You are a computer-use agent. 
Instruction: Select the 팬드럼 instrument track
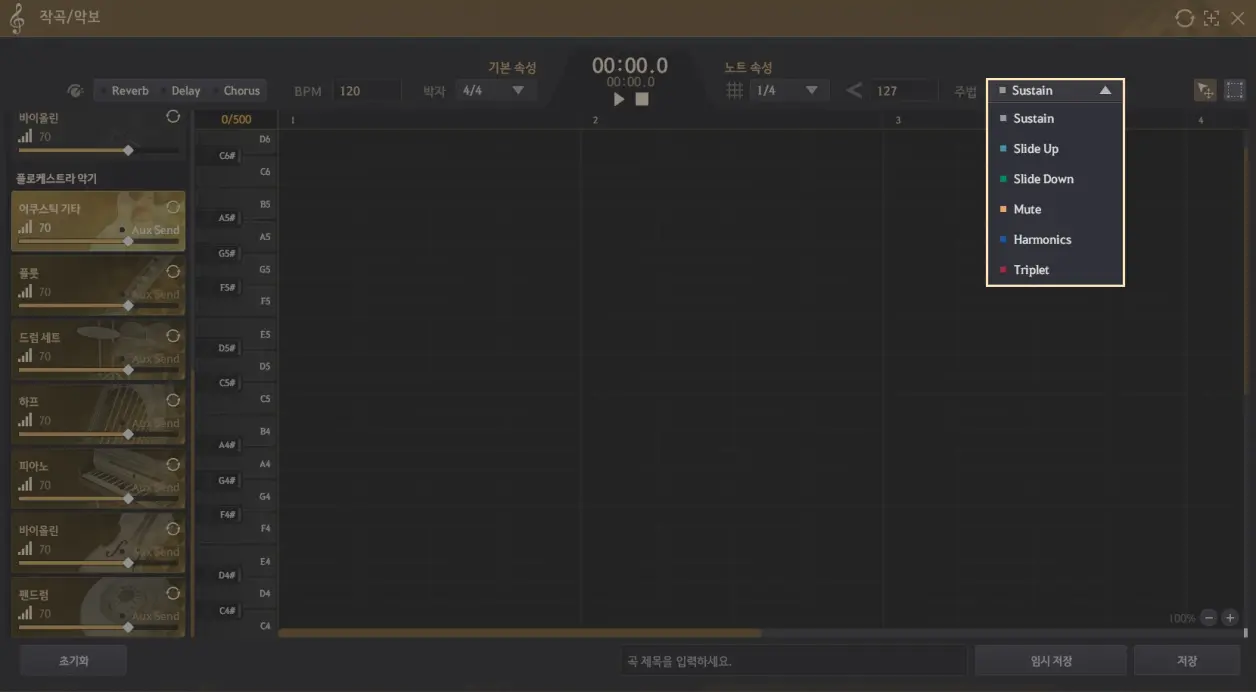point(98,607)
